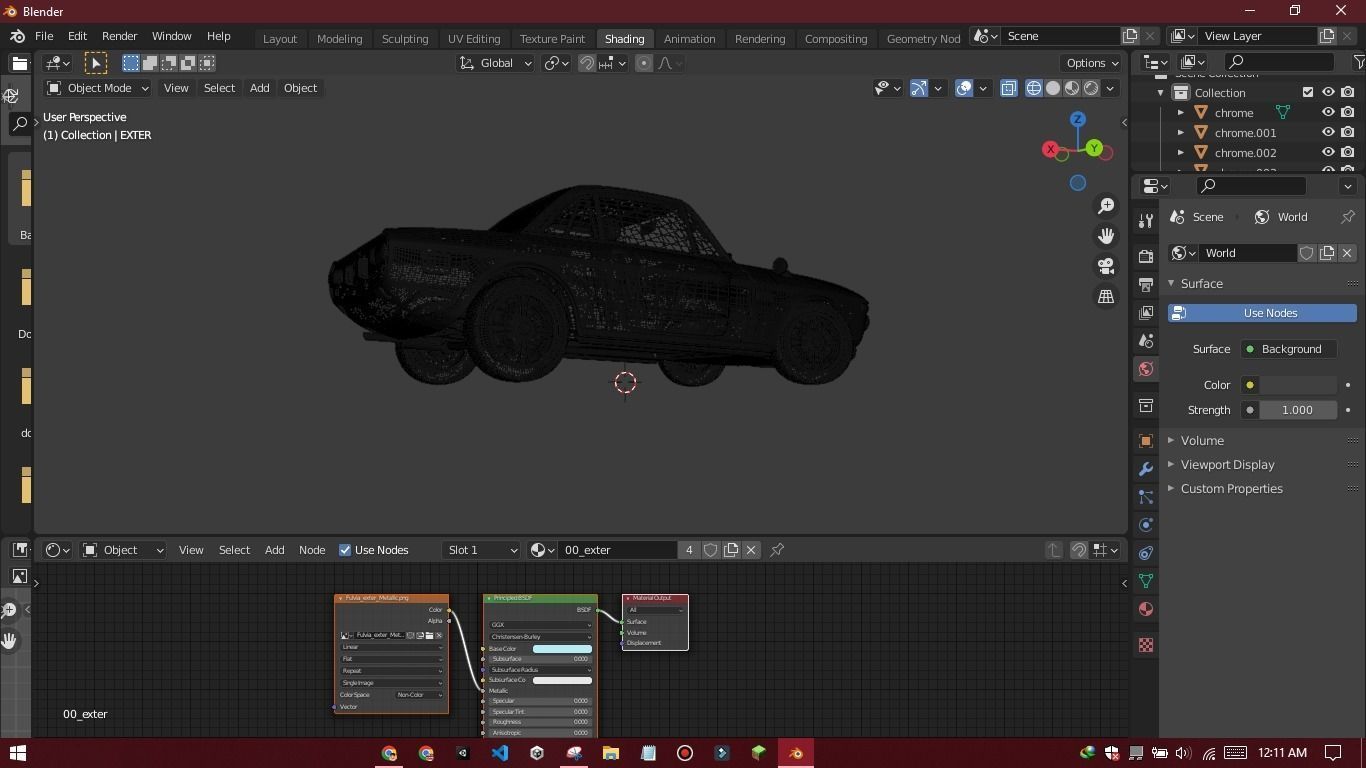This screenshot has height=768, width=1366.
Task: Open the viewport Select menu button
Action: (219, 88)
